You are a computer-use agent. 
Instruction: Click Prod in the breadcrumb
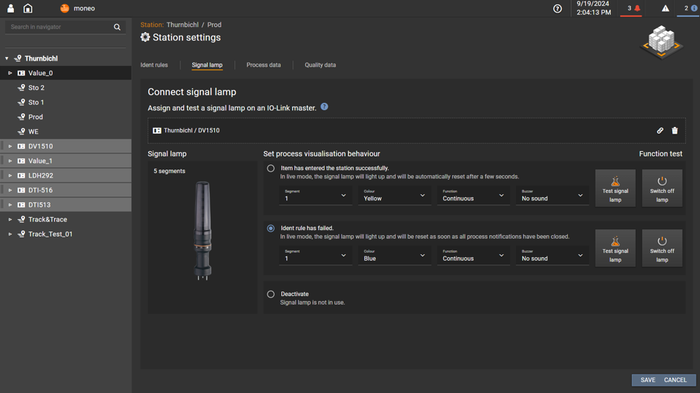coord(214,25)
